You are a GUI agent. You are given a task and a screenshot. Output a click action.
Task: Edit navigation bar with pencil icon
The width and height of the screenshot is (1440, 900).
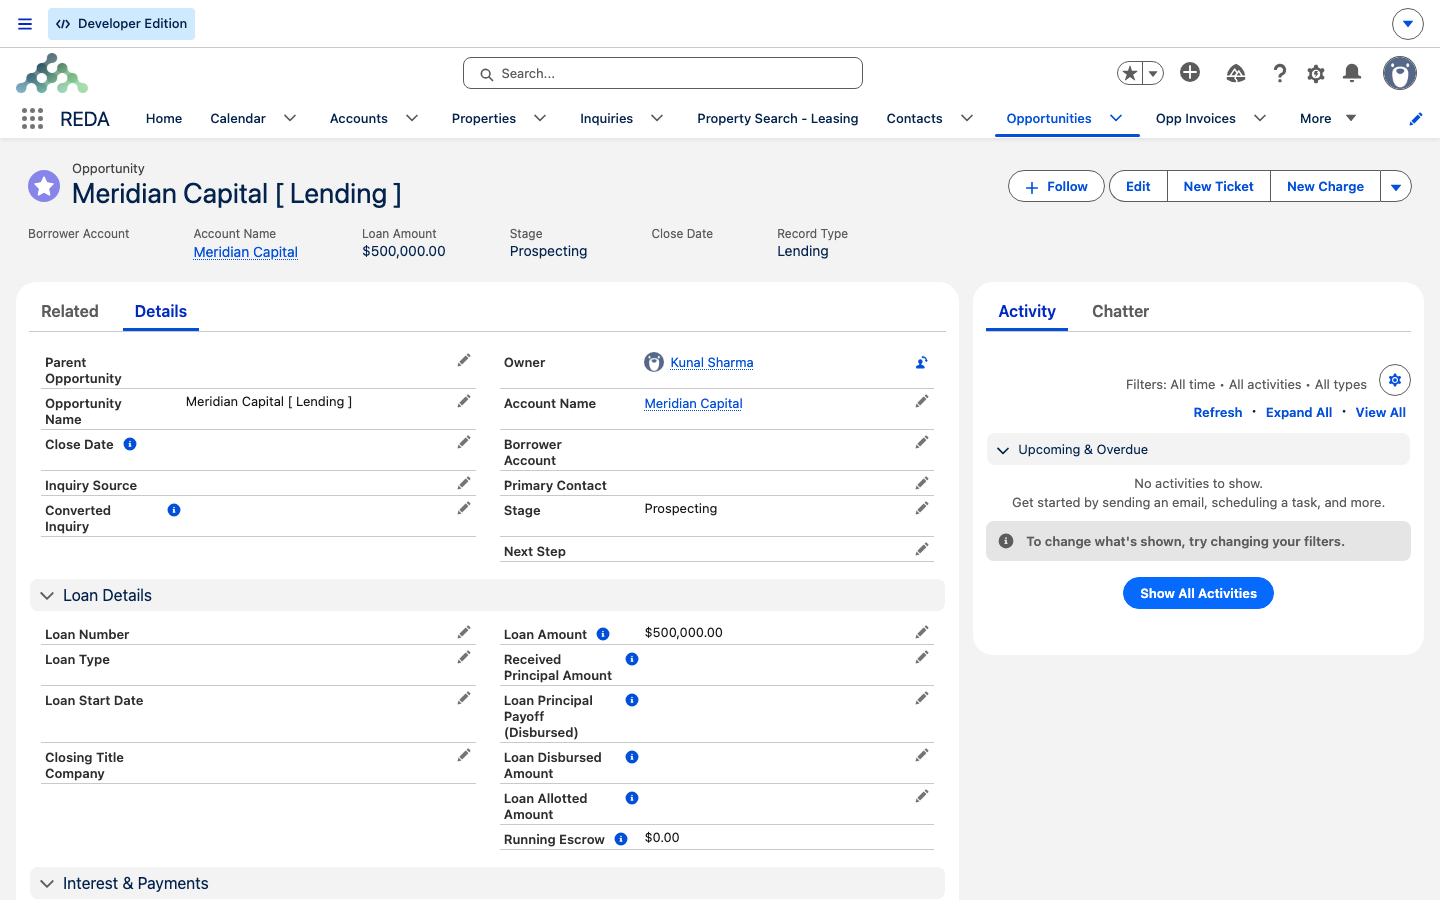pos(1416,119)
